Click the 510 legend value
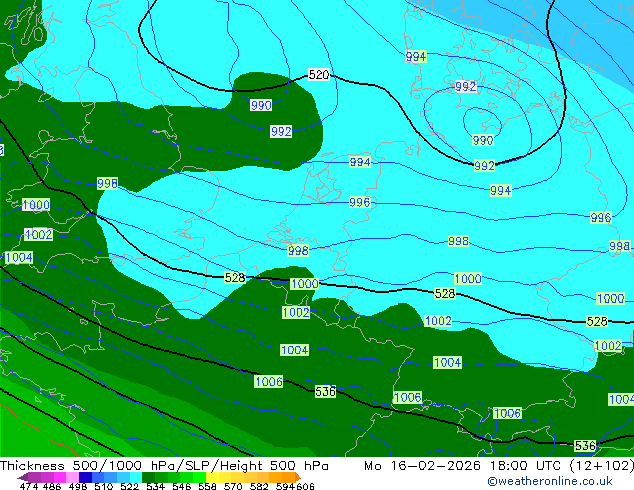This screenshot has width=634, height=490. click(104, 486)
